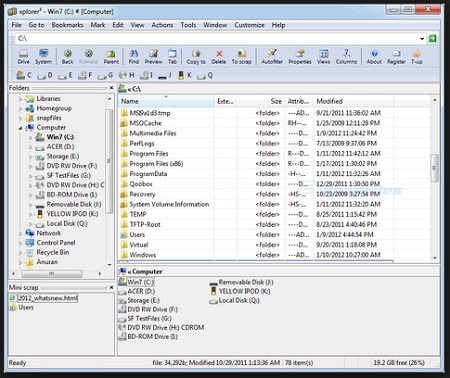Open the address bar dropdown arrow
Viewport: 450px width, 378px height.
coord(422,39)
